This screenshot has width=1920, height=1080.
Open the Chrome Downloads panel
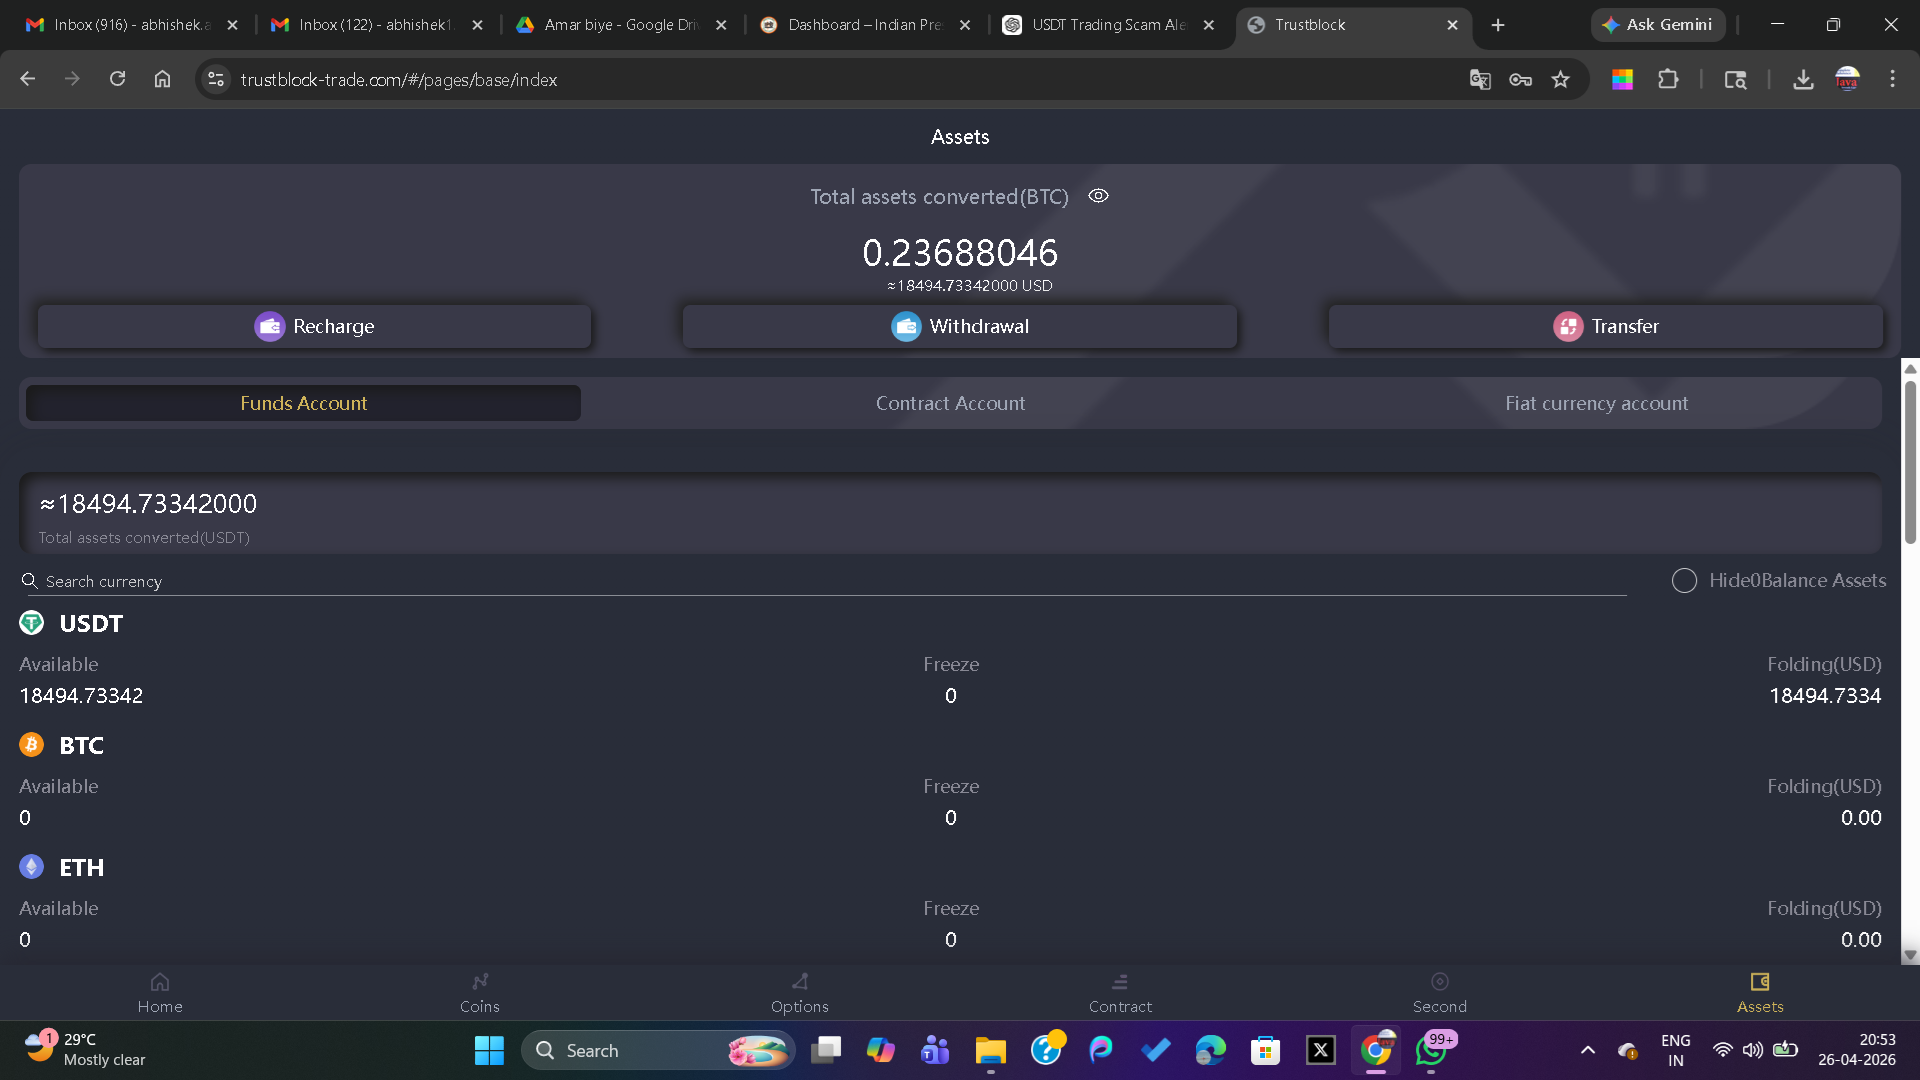[x=1803, y=79]
